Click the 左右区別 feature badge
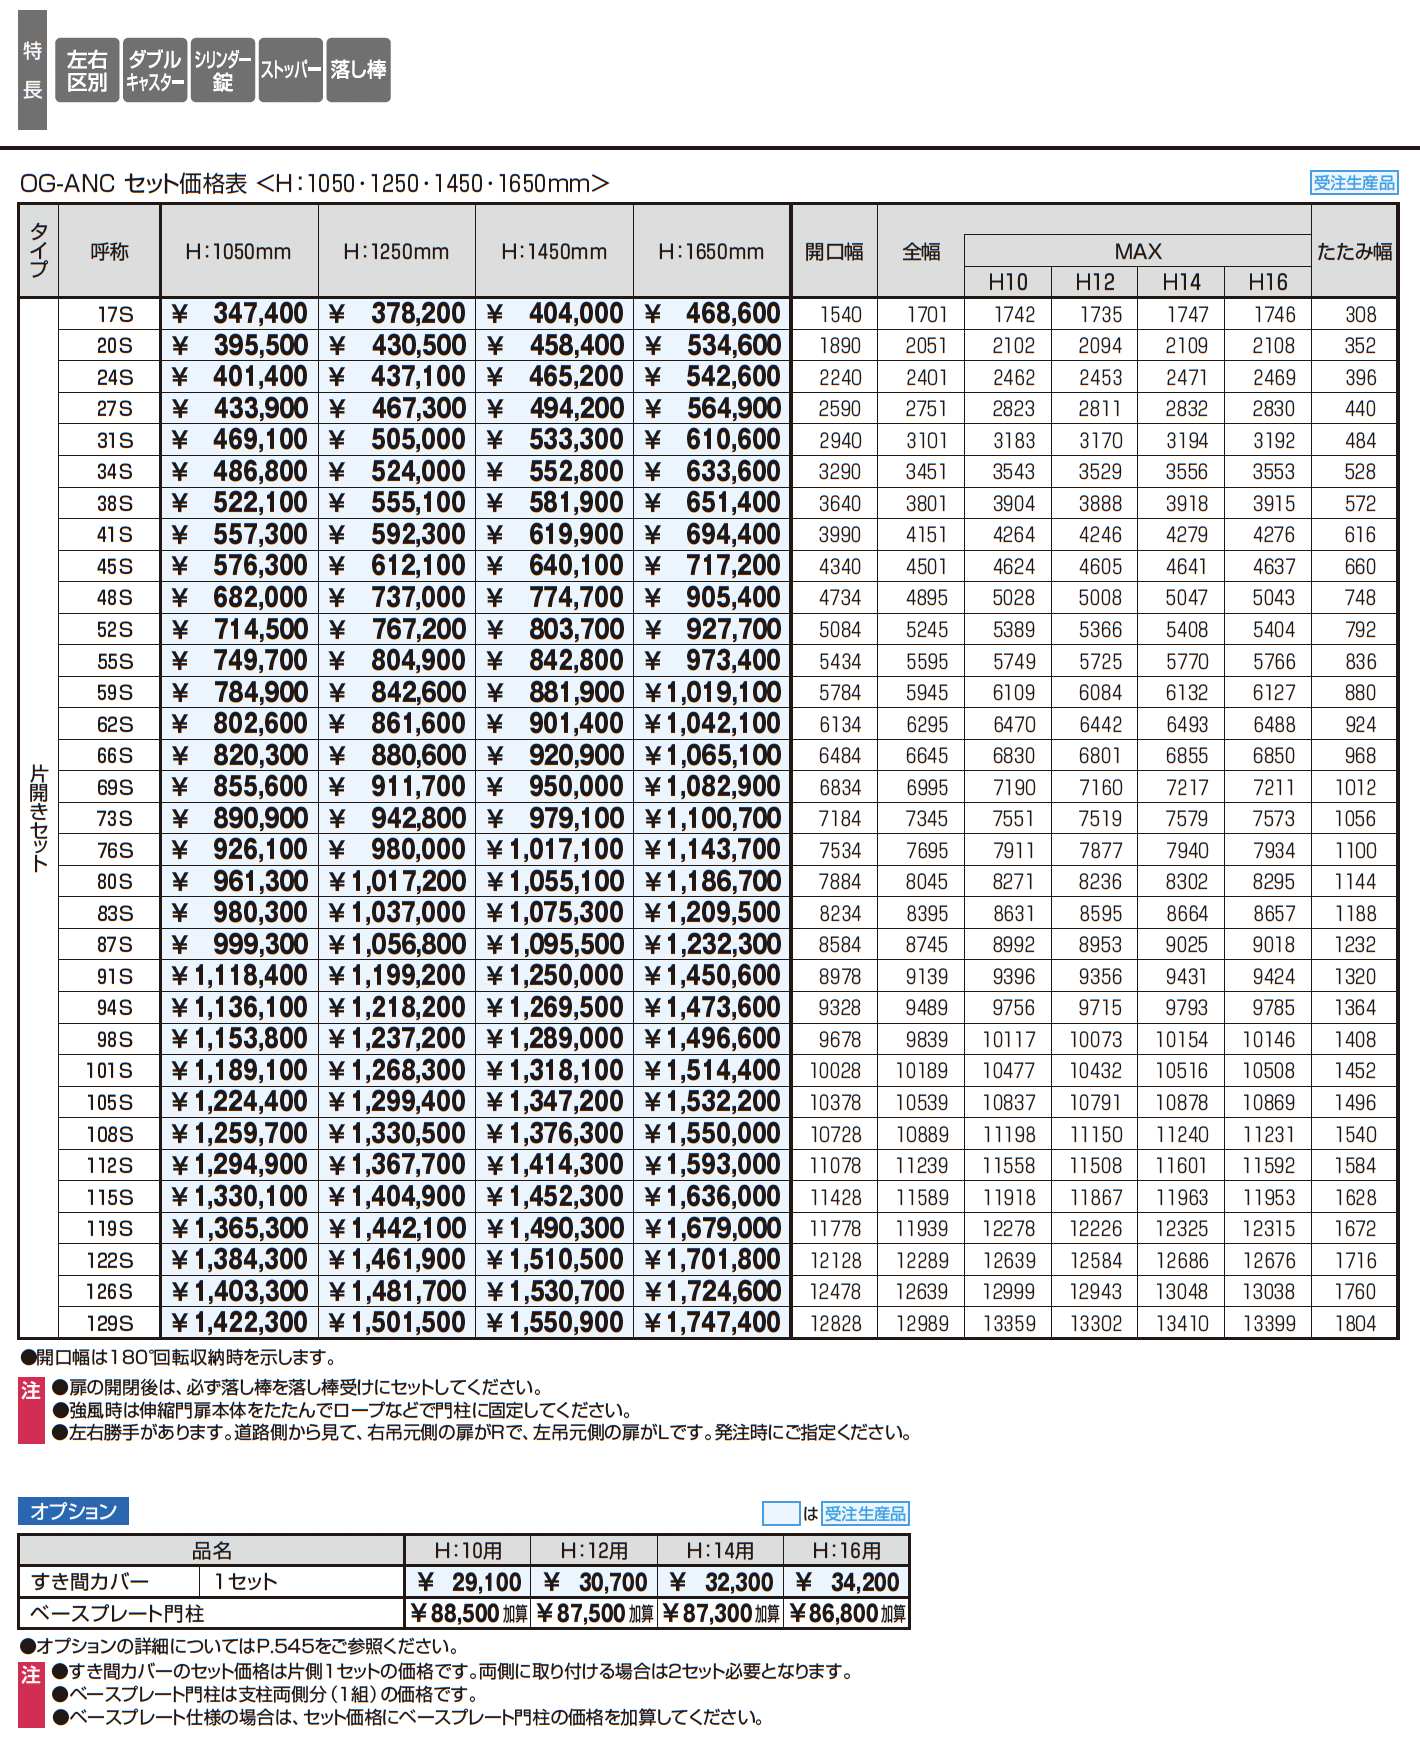 tap(87, 70)
